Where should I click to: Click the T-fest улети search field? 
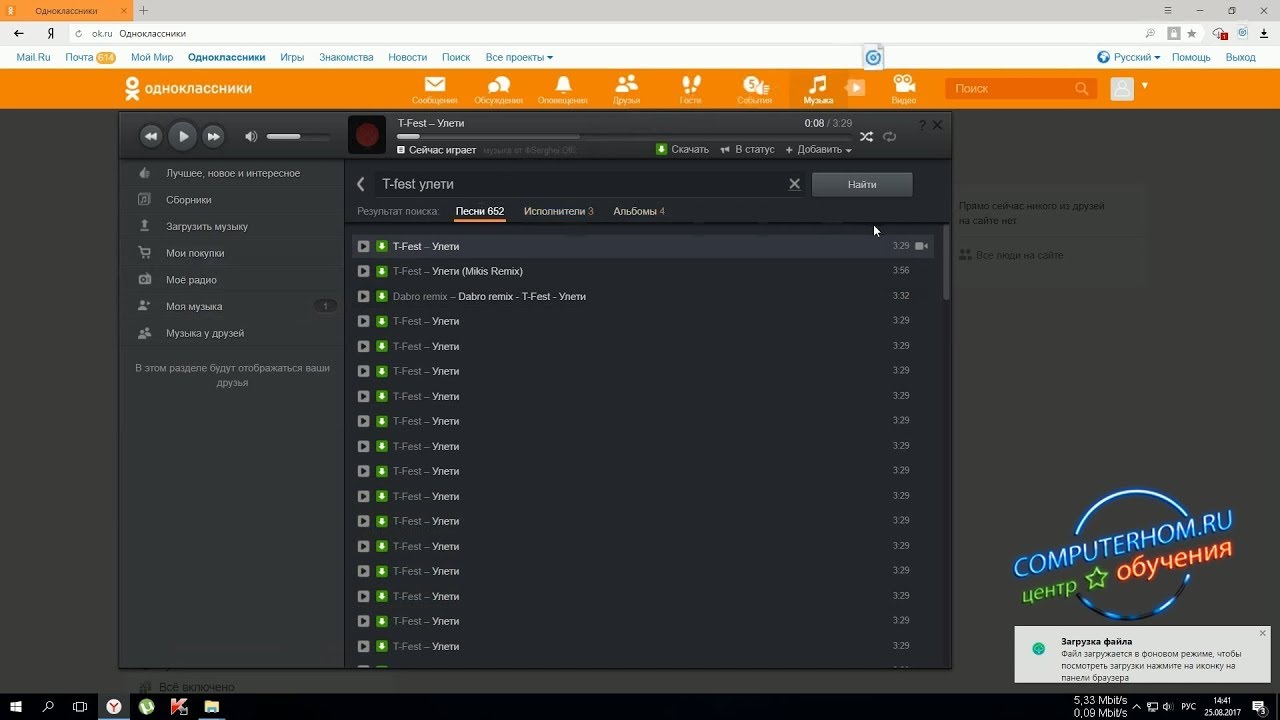pyautogui.click(x=580, y=184)
